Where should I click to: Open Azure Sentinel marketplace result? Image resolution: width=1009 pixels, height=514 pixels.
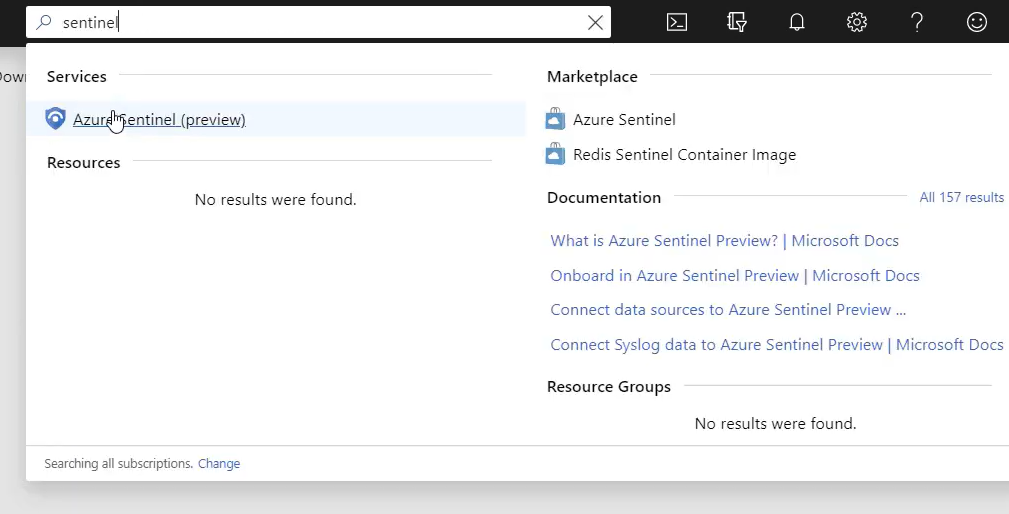point(624,120)
